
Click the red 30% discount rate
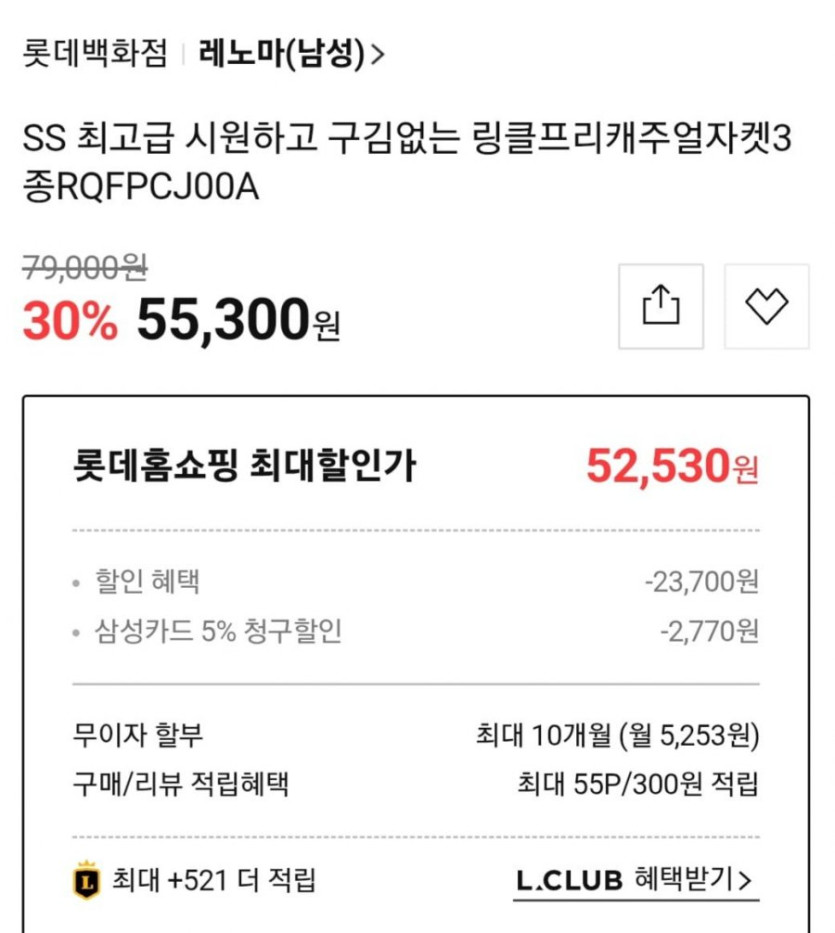click(69, 321)
